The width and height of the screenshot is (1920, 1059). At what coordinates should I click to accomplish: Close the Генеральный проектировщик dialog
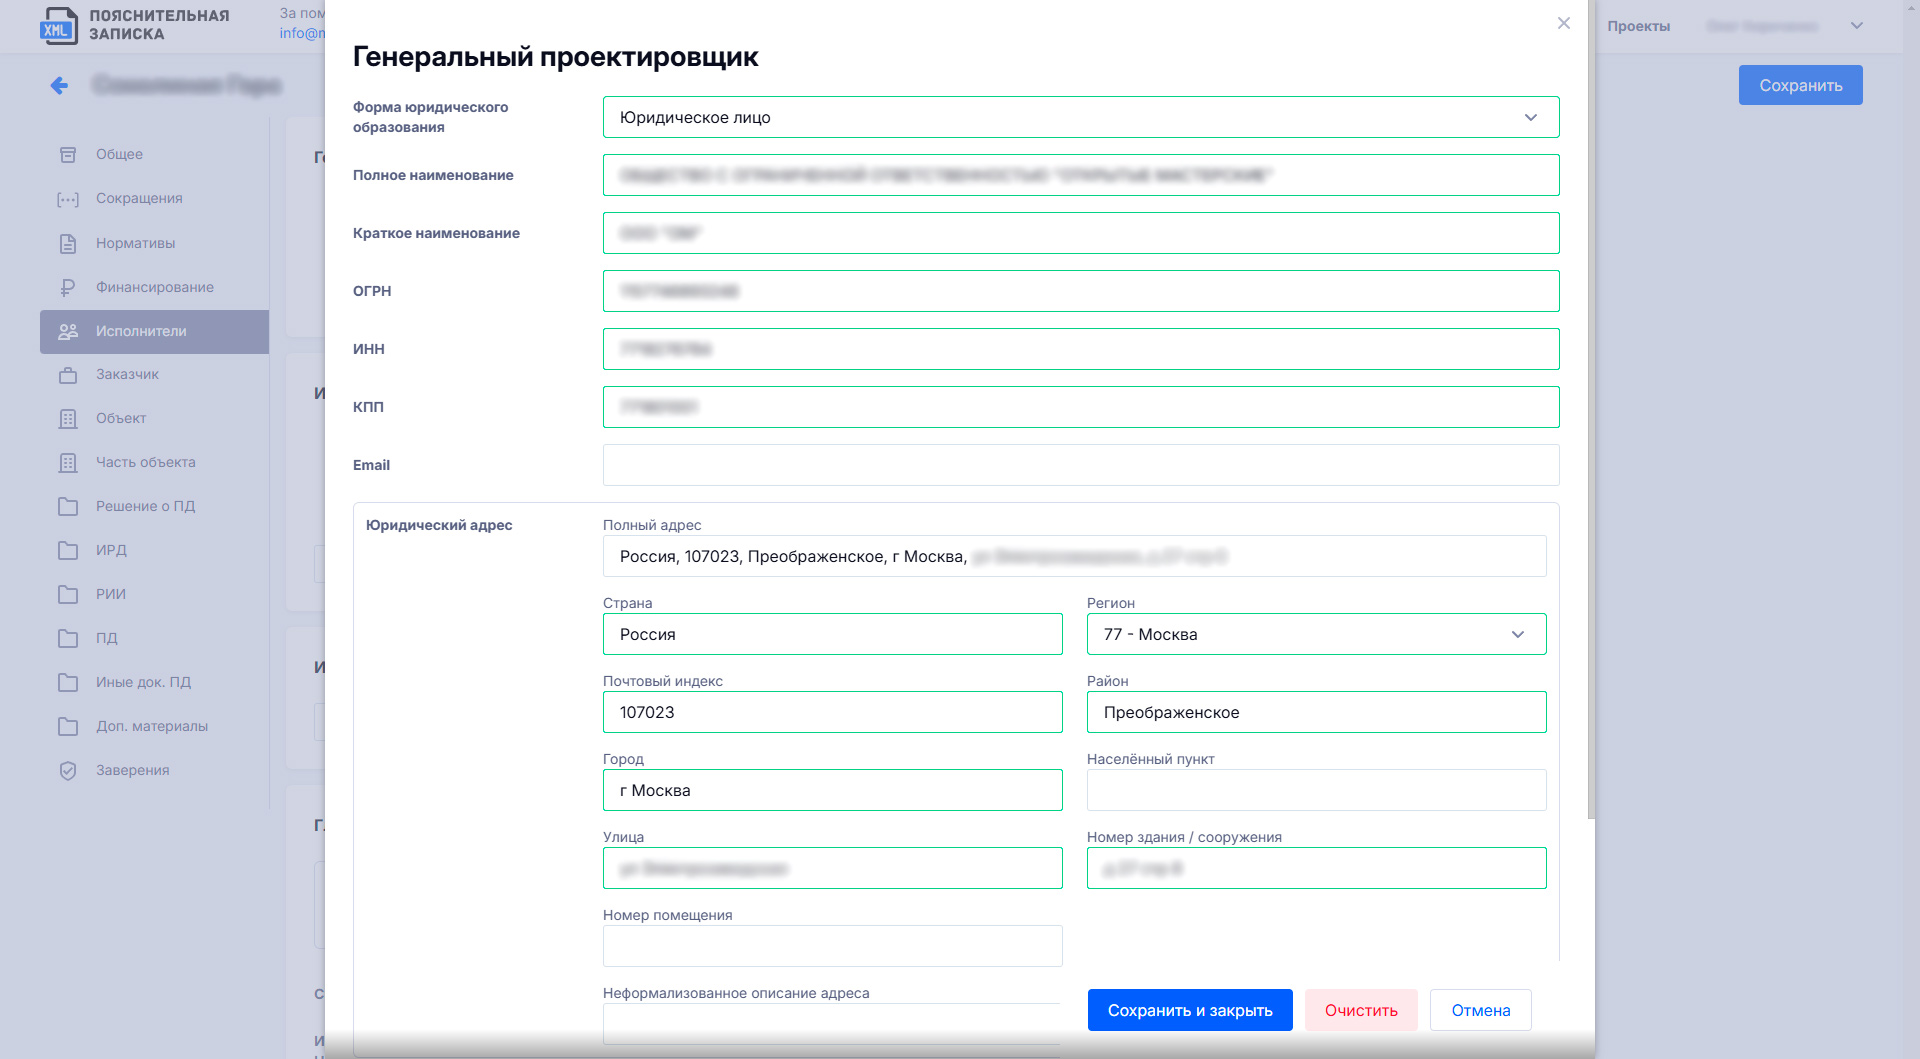tap(1564, 23)
